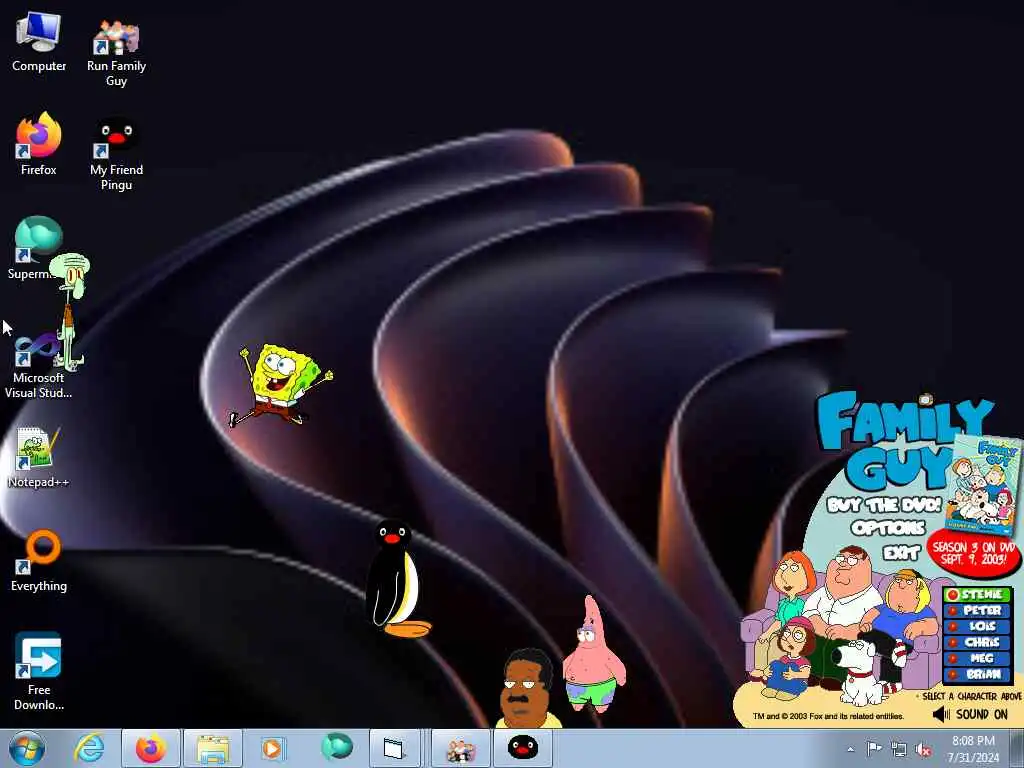Open the Firefox desktop shortcut
Image resolution: width=1024 pixels, height=768 pixels.
tap(39, 144)
